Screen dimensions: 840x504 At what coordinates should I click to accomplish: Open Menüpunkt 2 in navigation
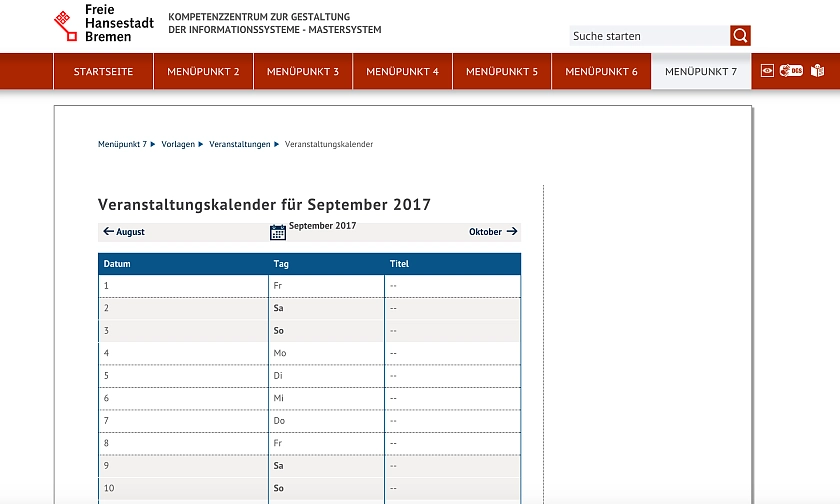[203, 71]
